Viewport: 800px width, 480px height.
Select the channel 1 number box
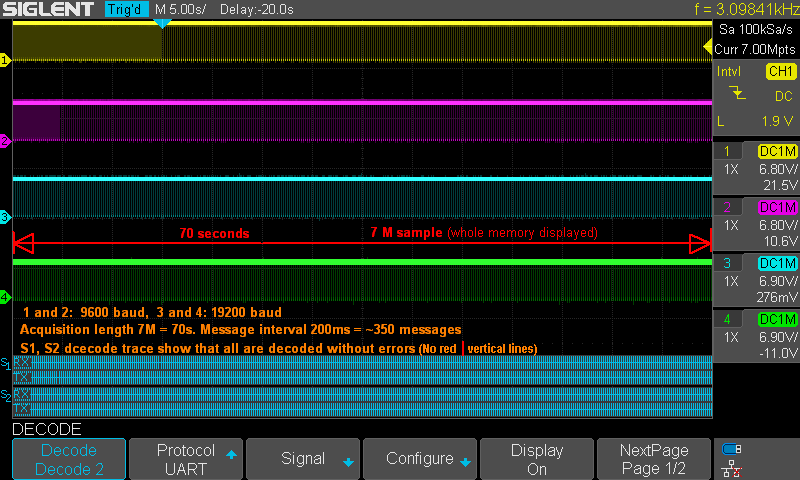[727, 151]
